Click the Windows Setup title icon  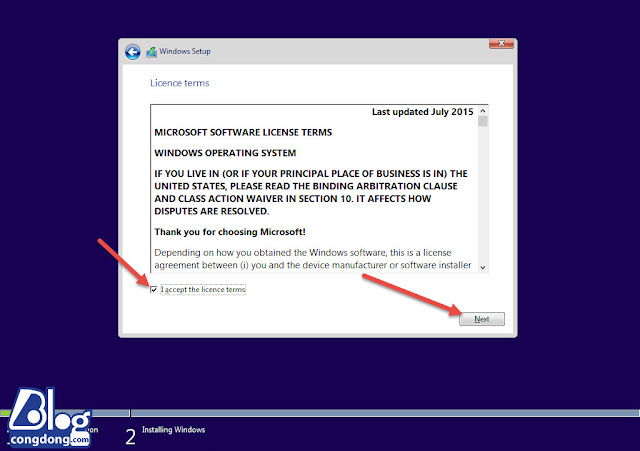[x=151, y=52]
